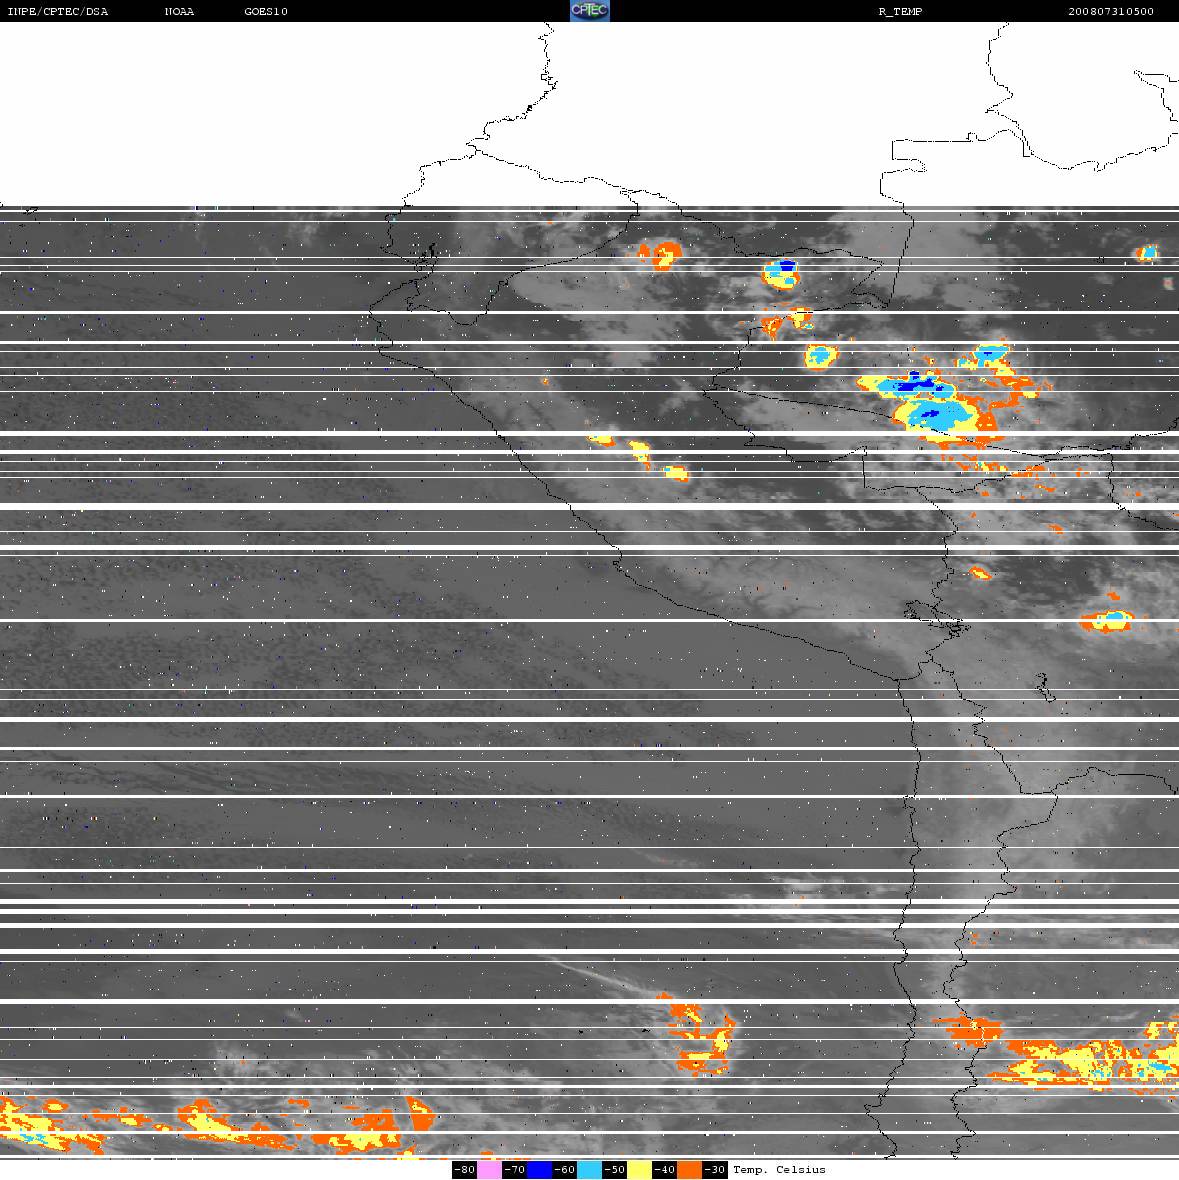
Task: Click the -70 legend value
Action: click(515, 1169)
